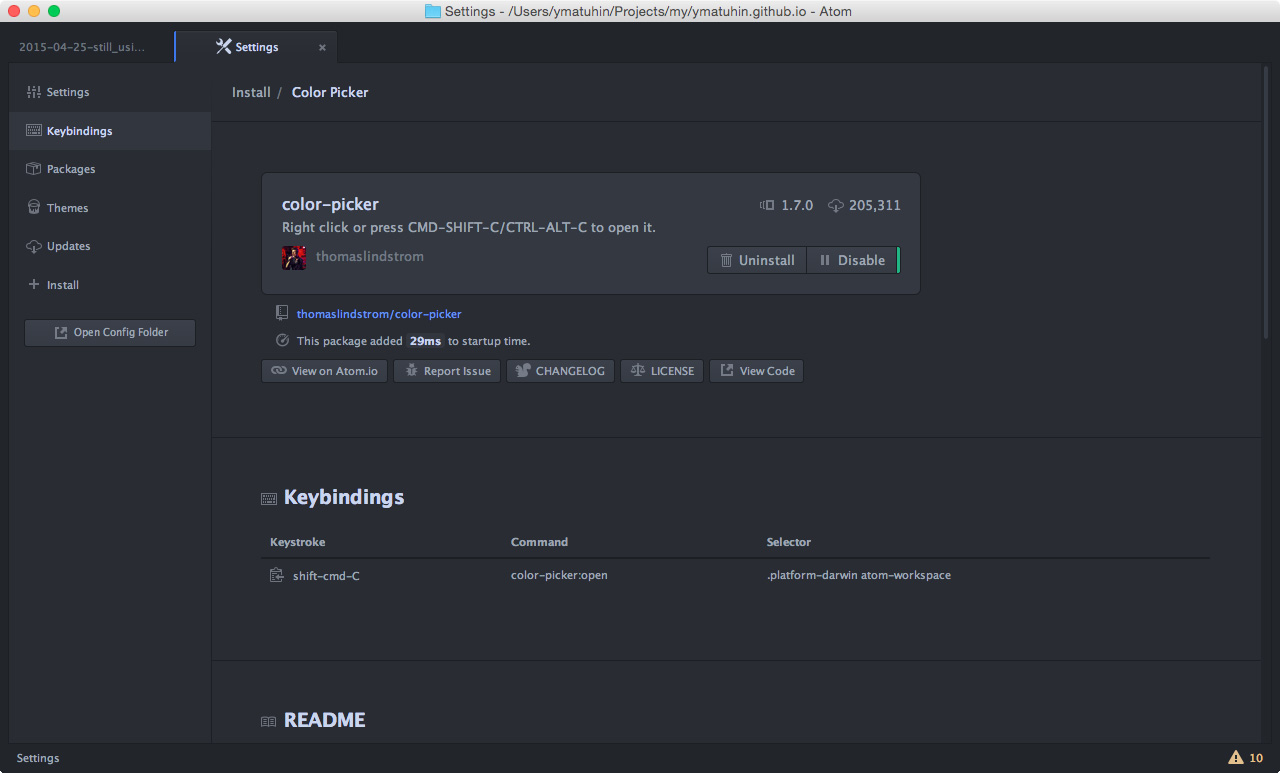The width and height of the screenshot is (1280, 773).
Task: Uninstall the color-picker package
Action: coord(757,260)
